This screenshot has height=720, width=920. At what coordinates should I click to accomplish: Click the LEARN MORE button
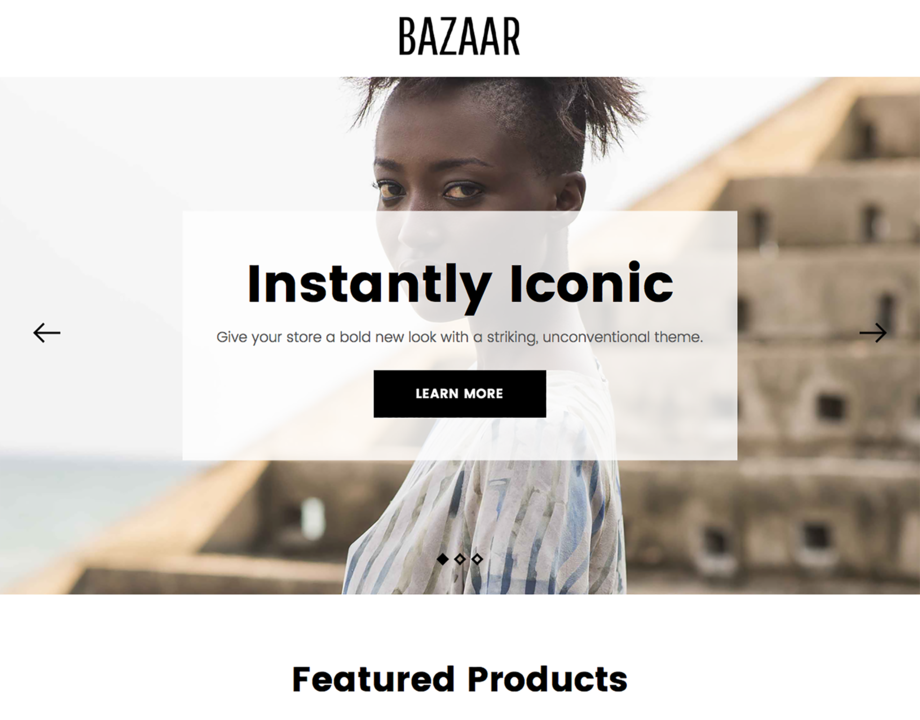(459, 394)
